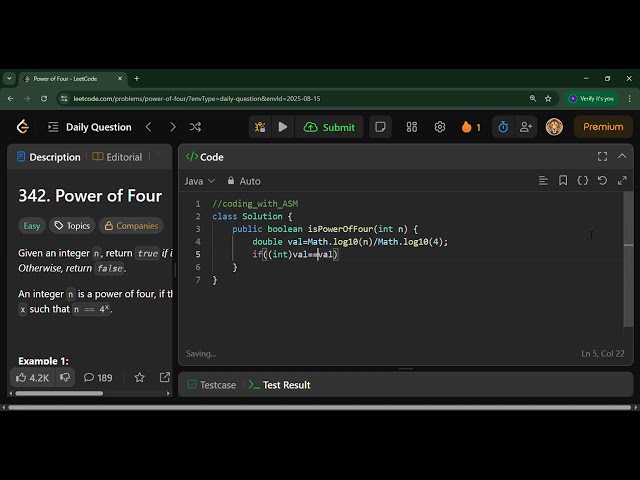Screen dimensions: 640x480
Task: Expand the Topics tag
Action: (72, 226)
